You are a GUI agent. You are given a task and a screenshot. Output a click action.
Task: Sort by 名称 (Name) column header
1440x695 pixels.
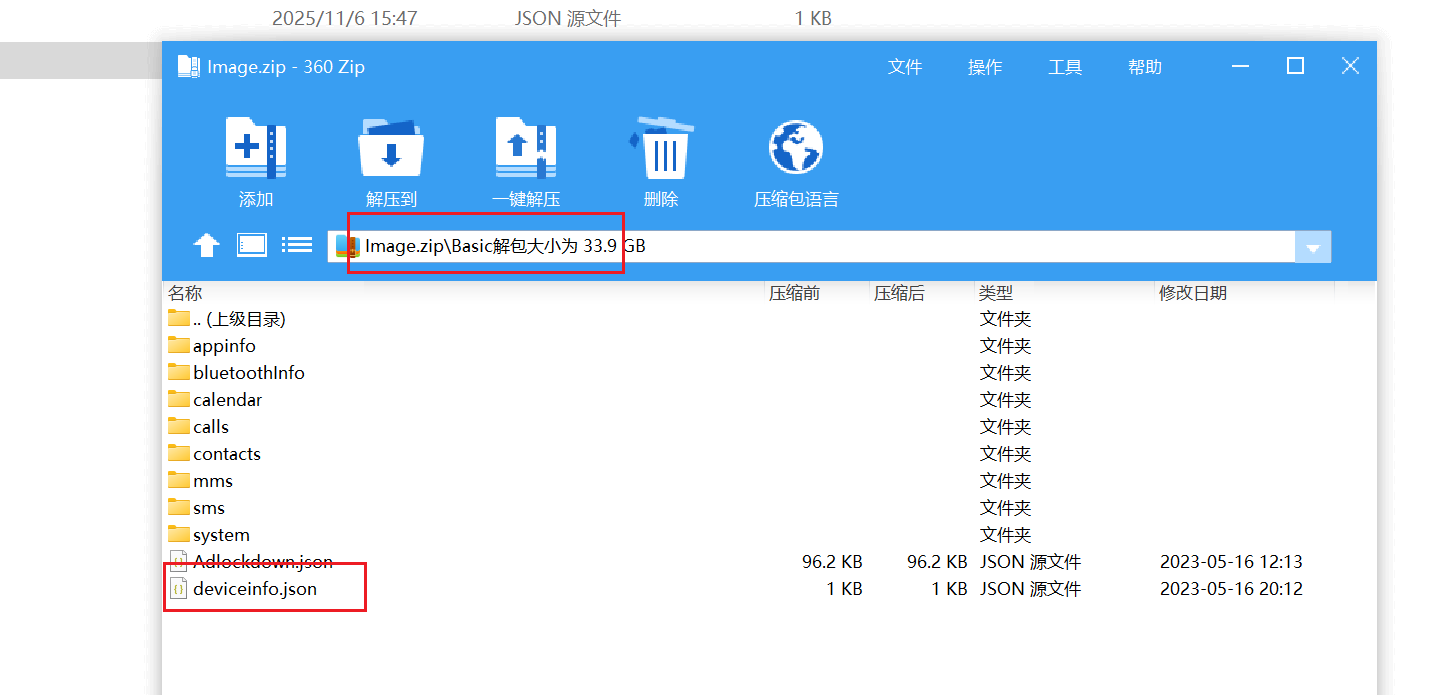tap(185, 293)
